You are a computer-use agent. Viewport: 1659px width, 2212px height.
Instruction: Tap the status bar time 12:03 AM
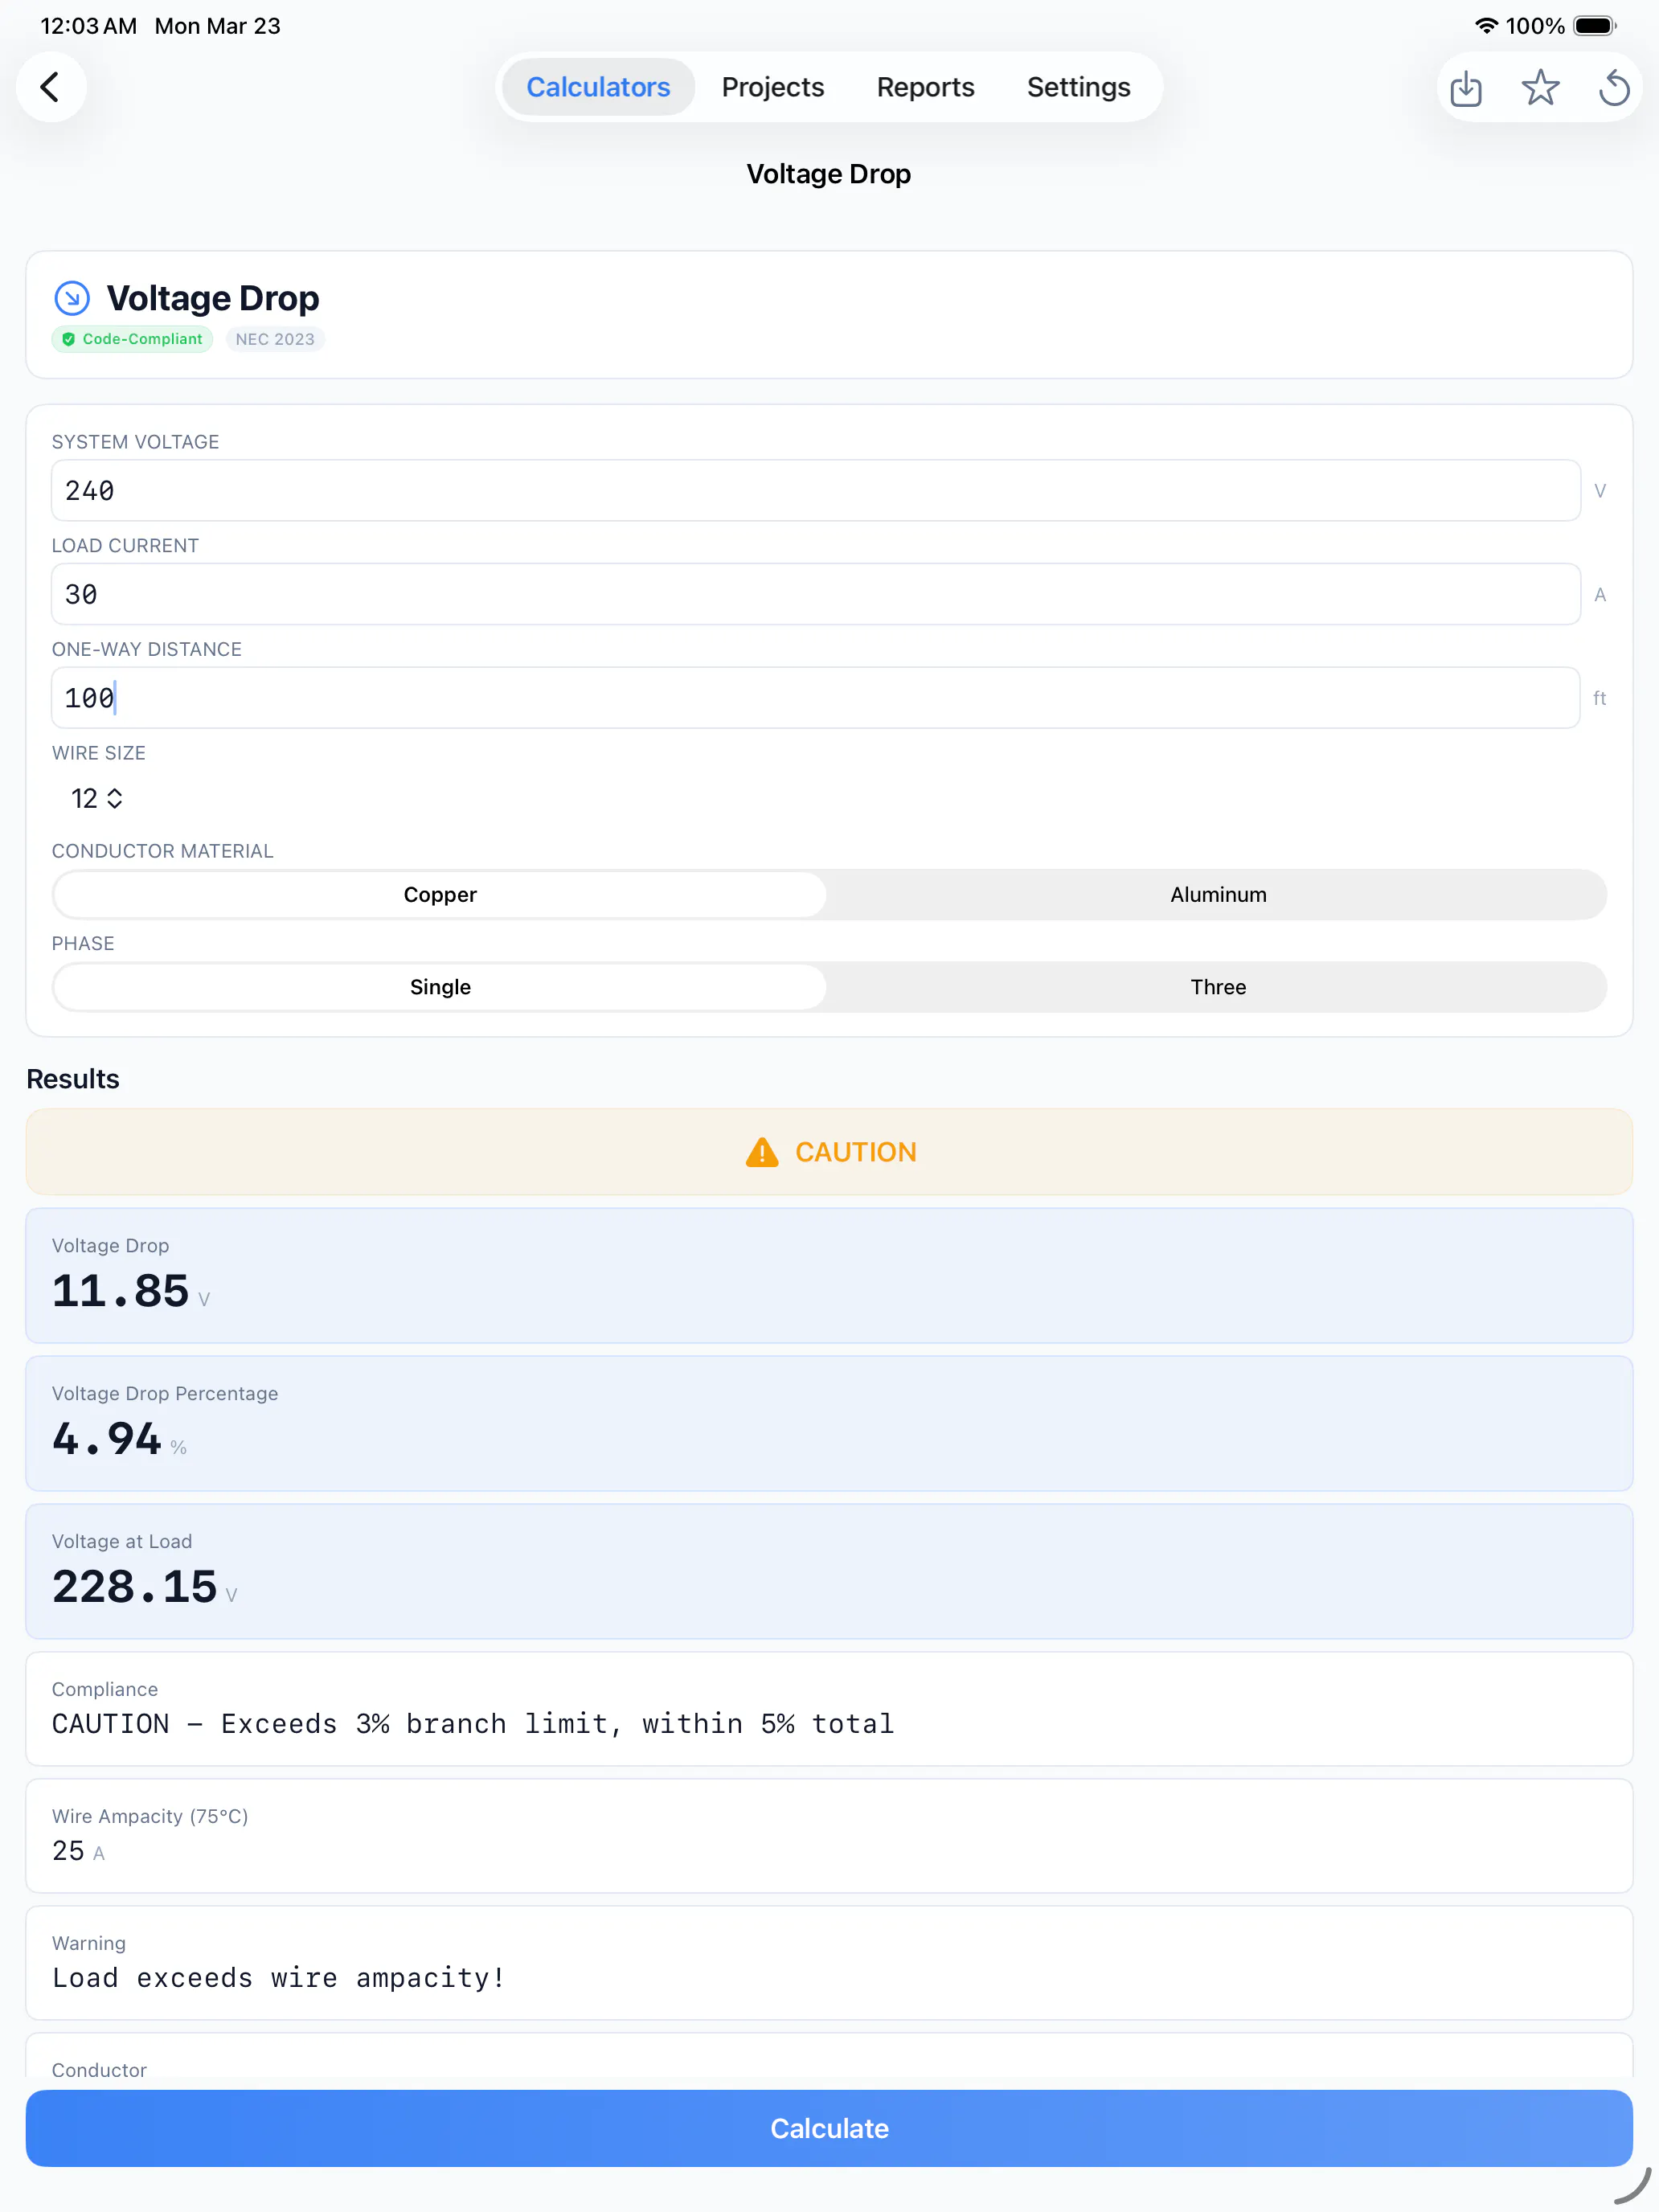click(x=88, y=26)
